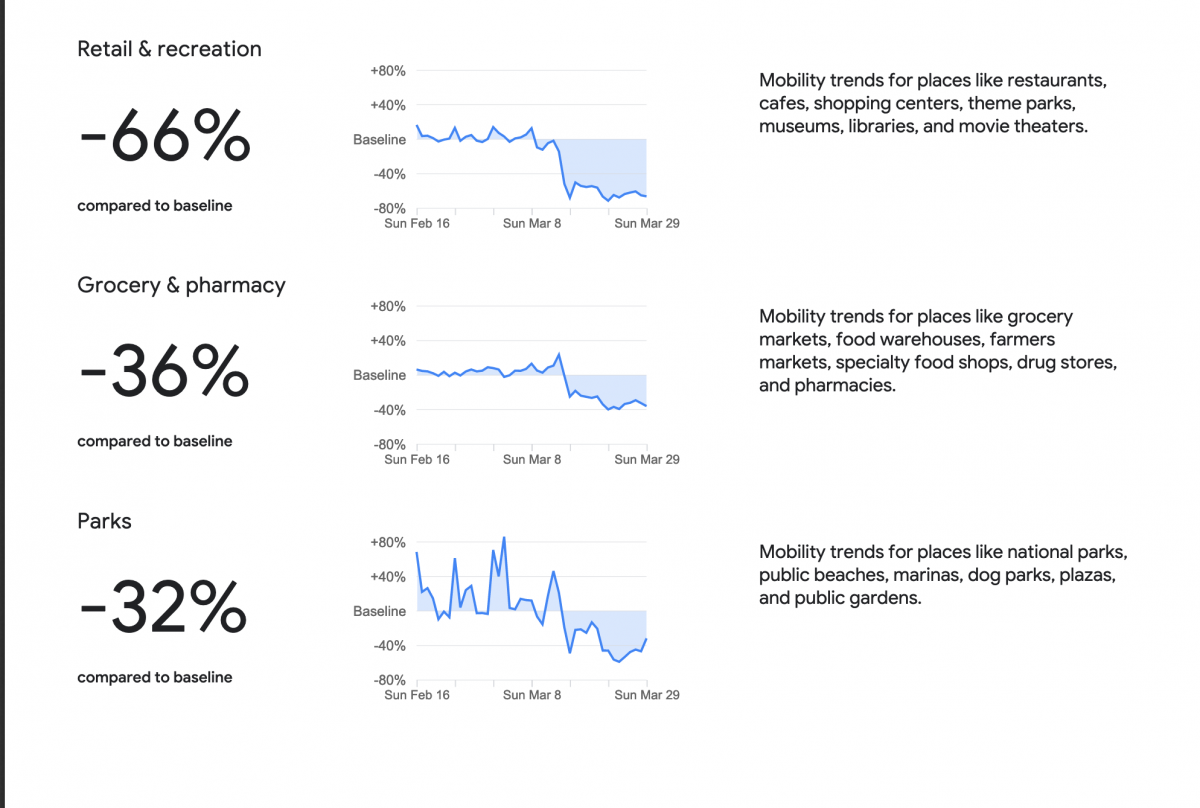Click the Parks mobility trend chart

[x=531, y=611]
